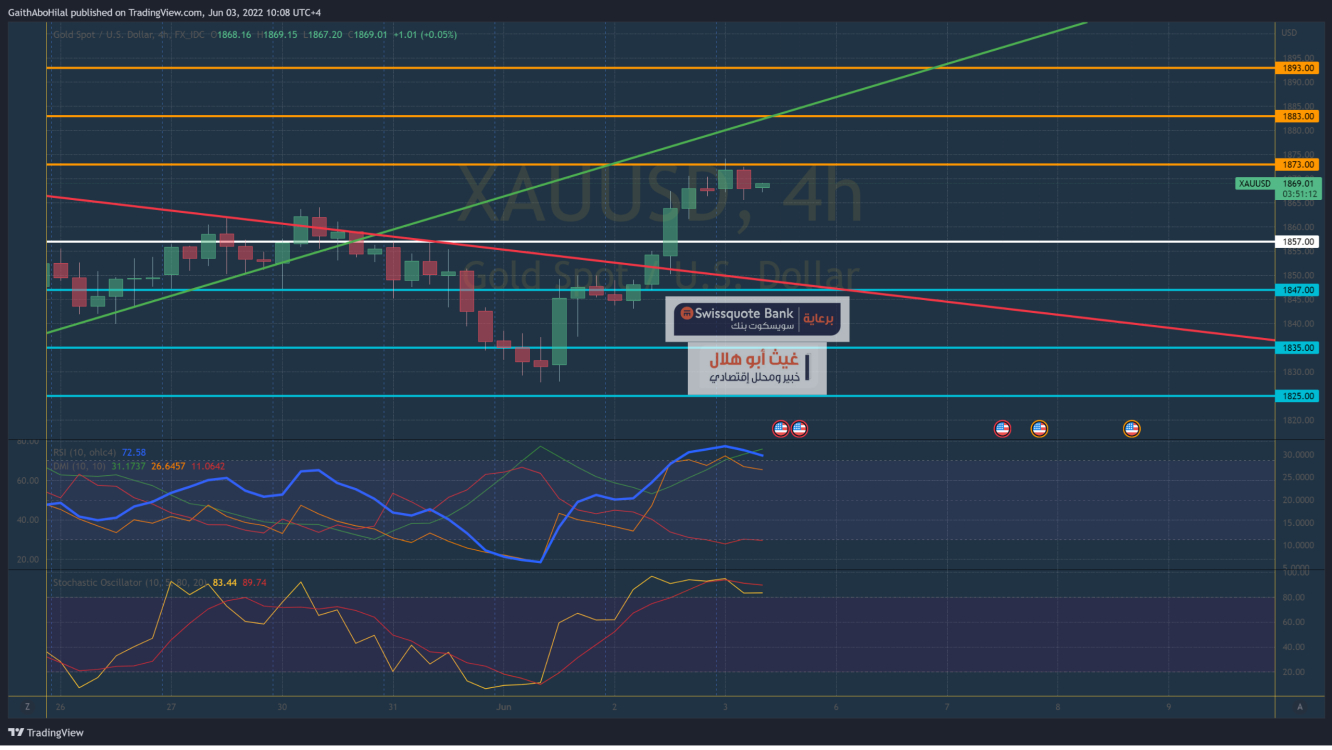This screenshot has width=1332, height=750.
Task: Click the RSI value 72.58
Action: click(133, 452)
